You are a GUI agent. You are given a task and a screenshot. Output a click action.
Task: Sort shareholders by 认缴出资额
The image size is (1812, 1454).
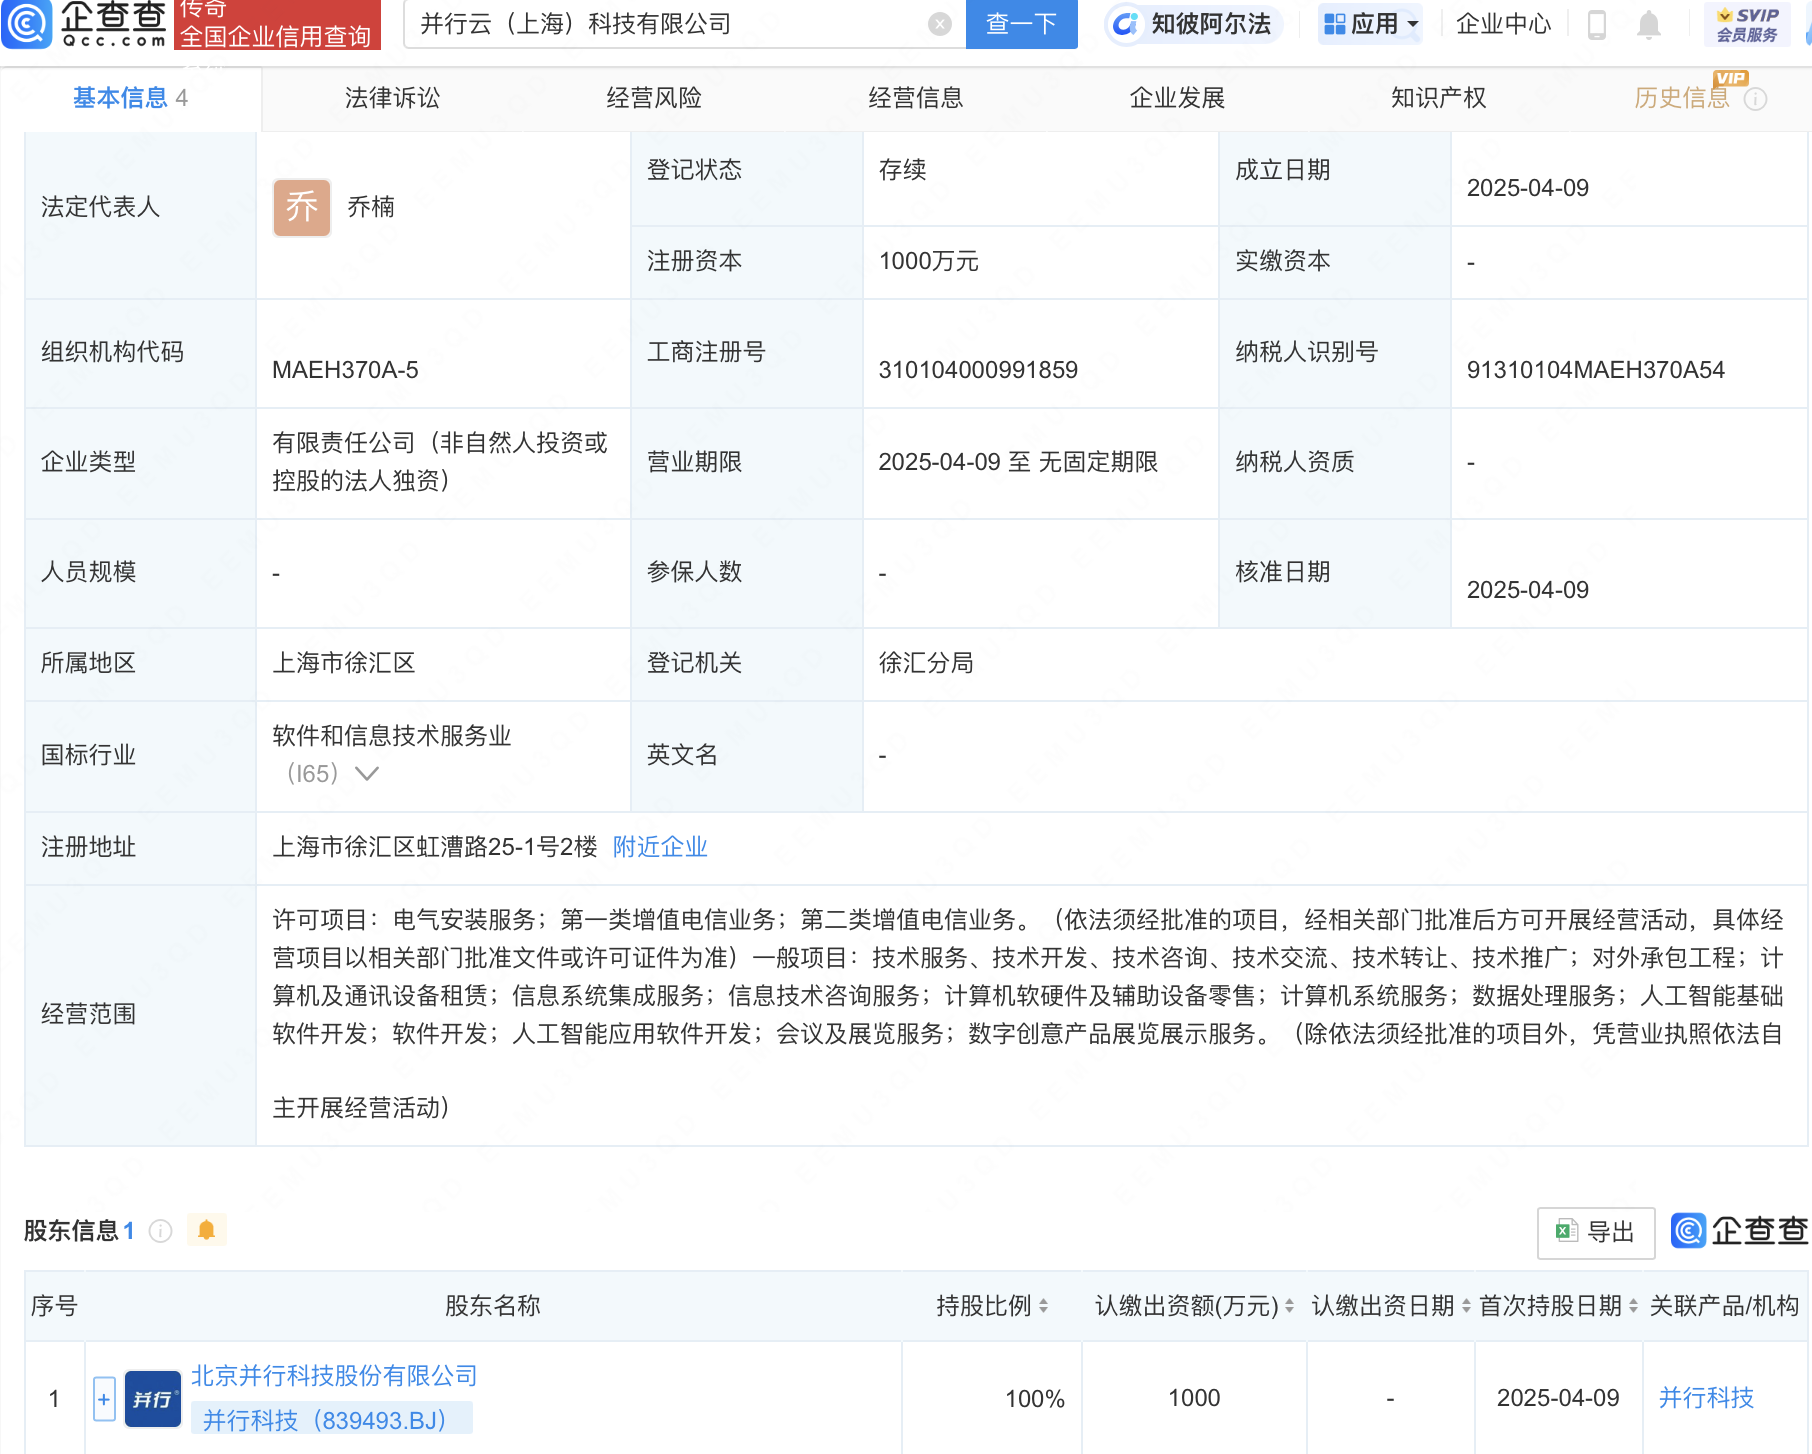coord(1288,1306)
